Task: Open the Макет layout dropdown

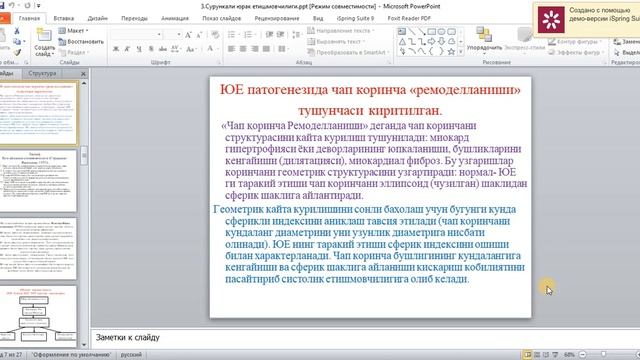Action: 73,31
